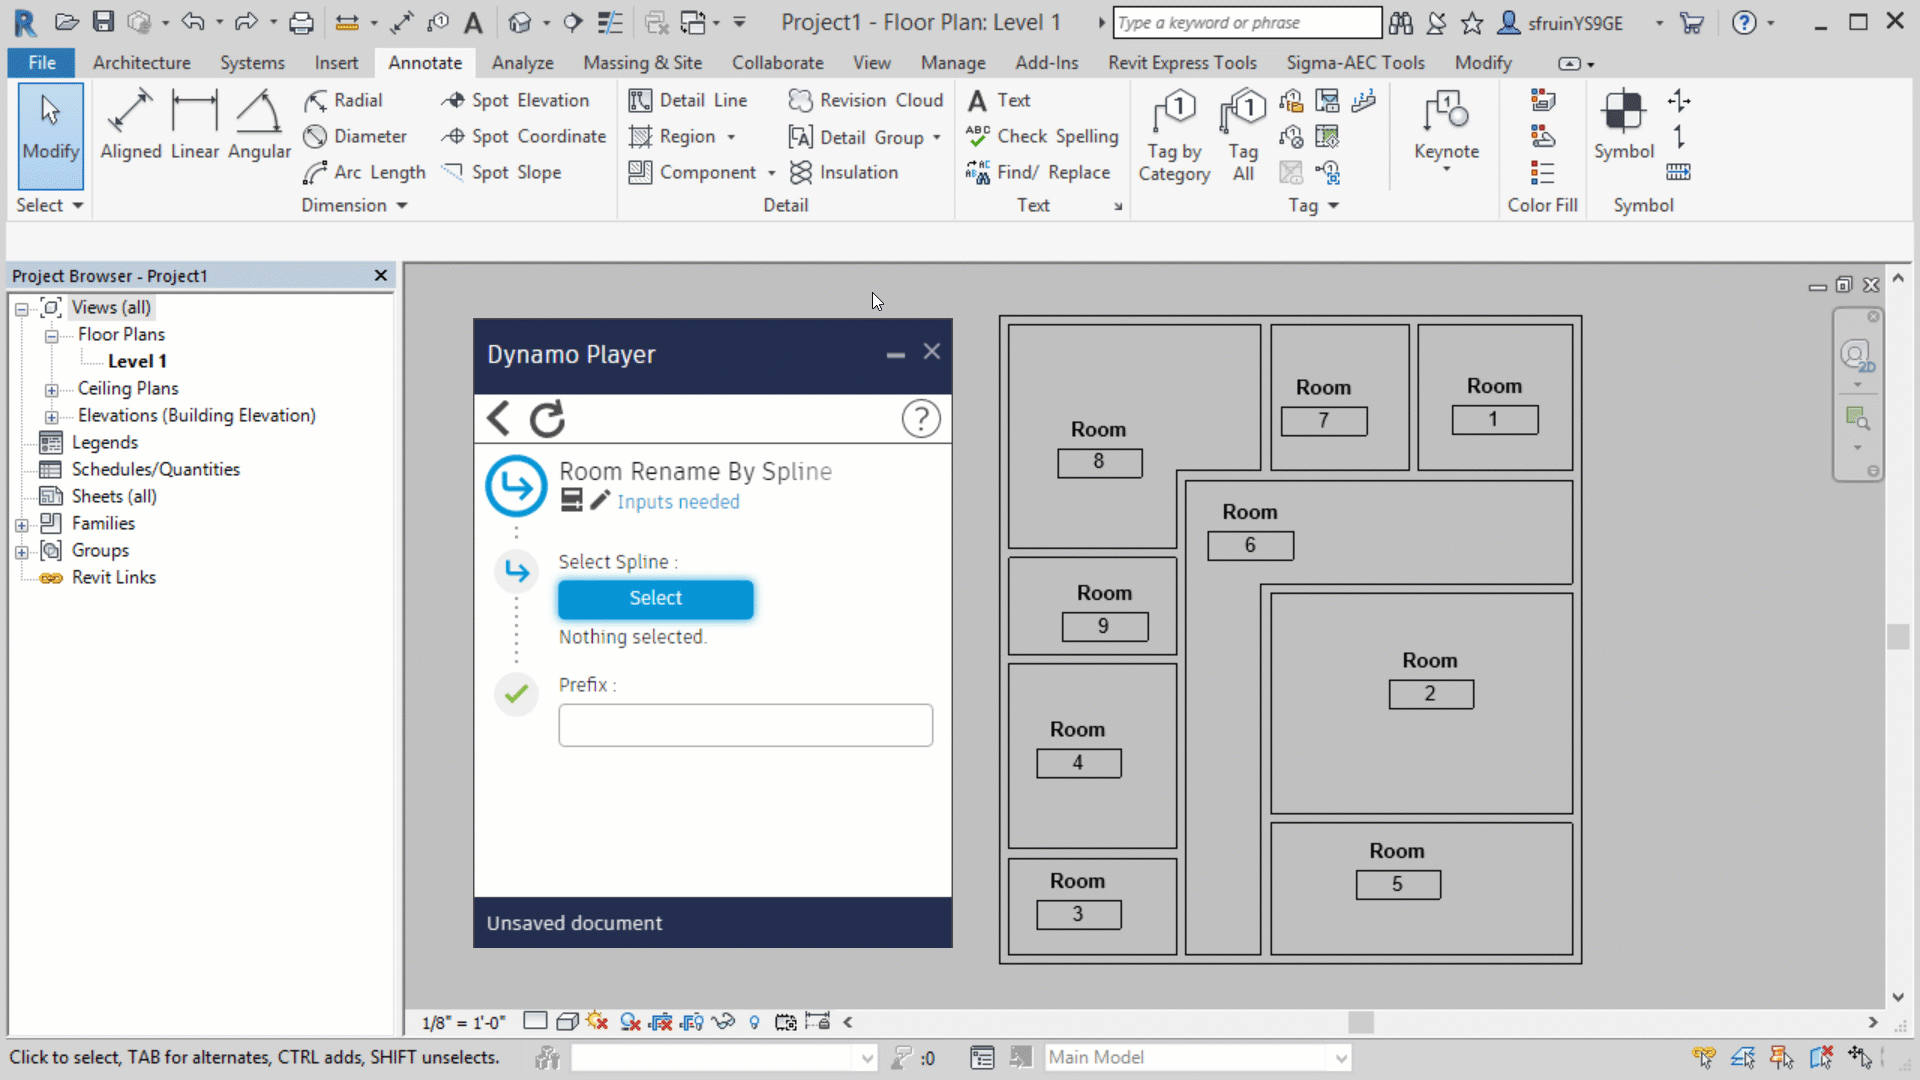Select Revit Links in Project Browser

pyautogui.click(x=113, y=577)
